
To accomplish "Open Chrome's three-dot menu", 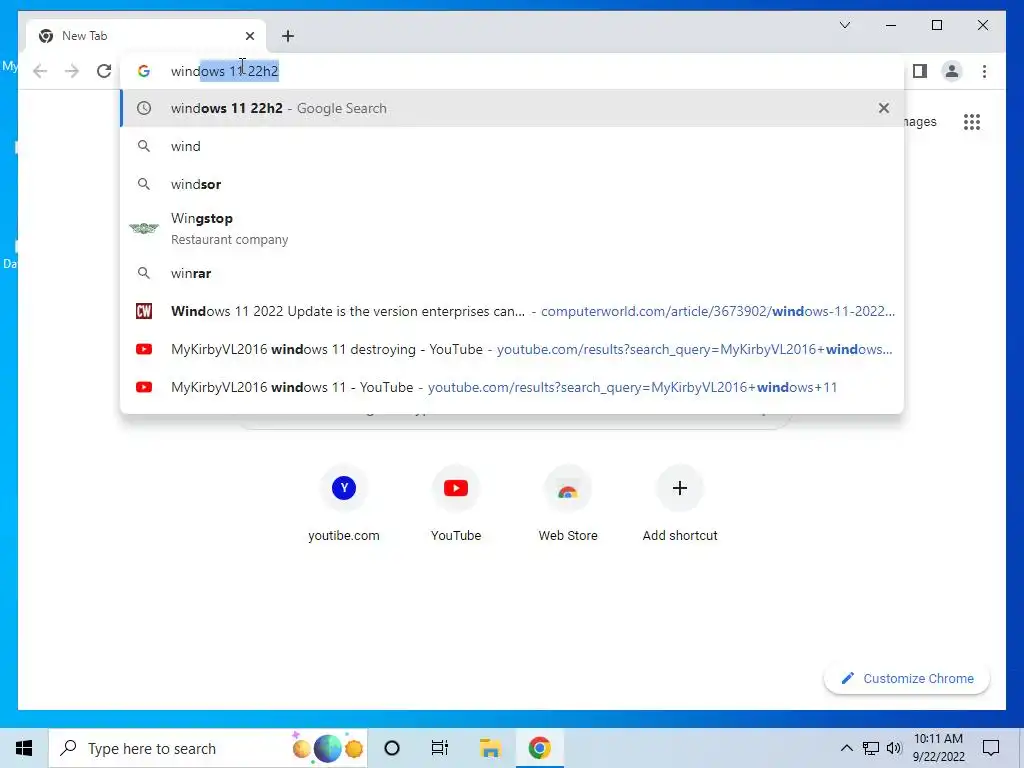I will pos(984,71).
